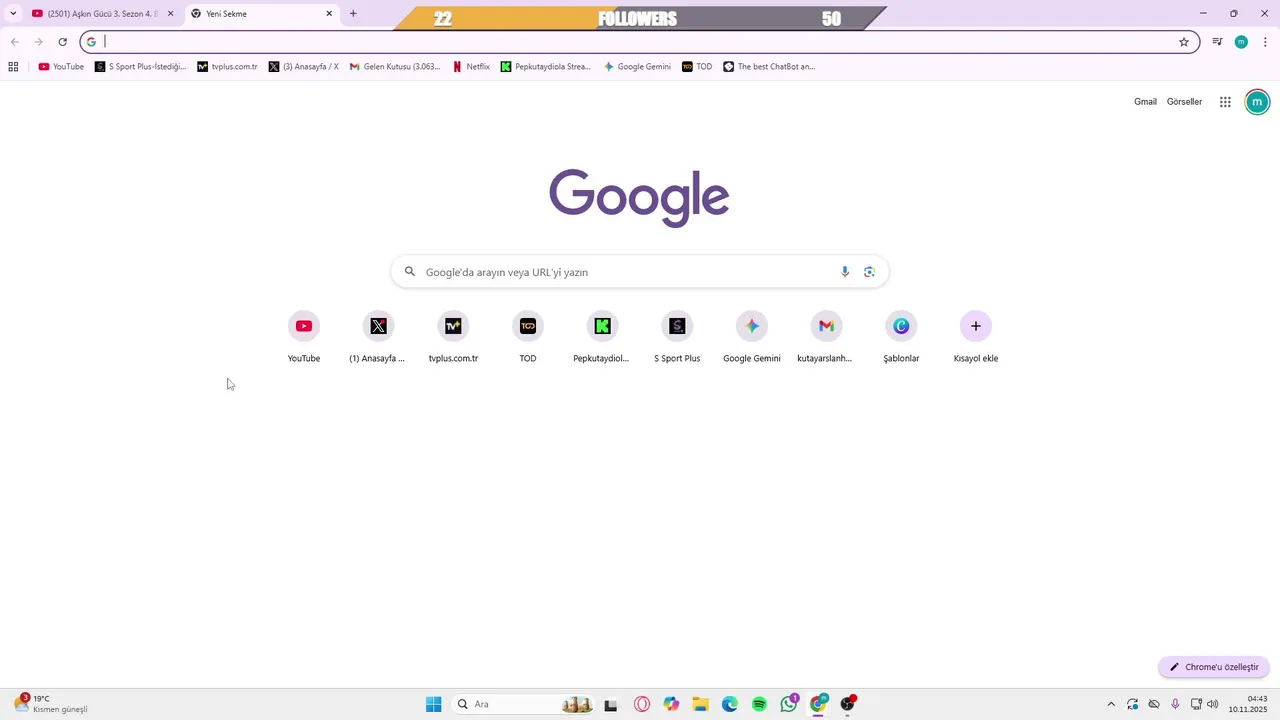This screenshot has height=720, width=1280.
Task: Open the Google Gemini shortcut tile
Action: click(x=752, y=337)
